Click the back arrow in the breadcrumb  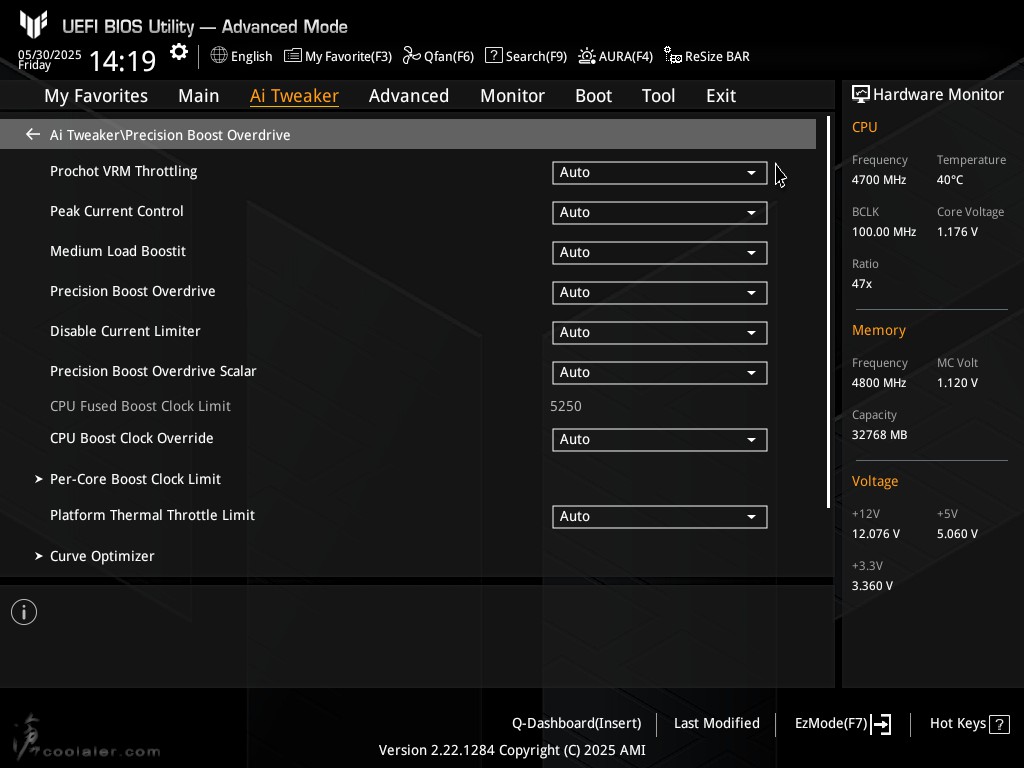coord(33,134)
